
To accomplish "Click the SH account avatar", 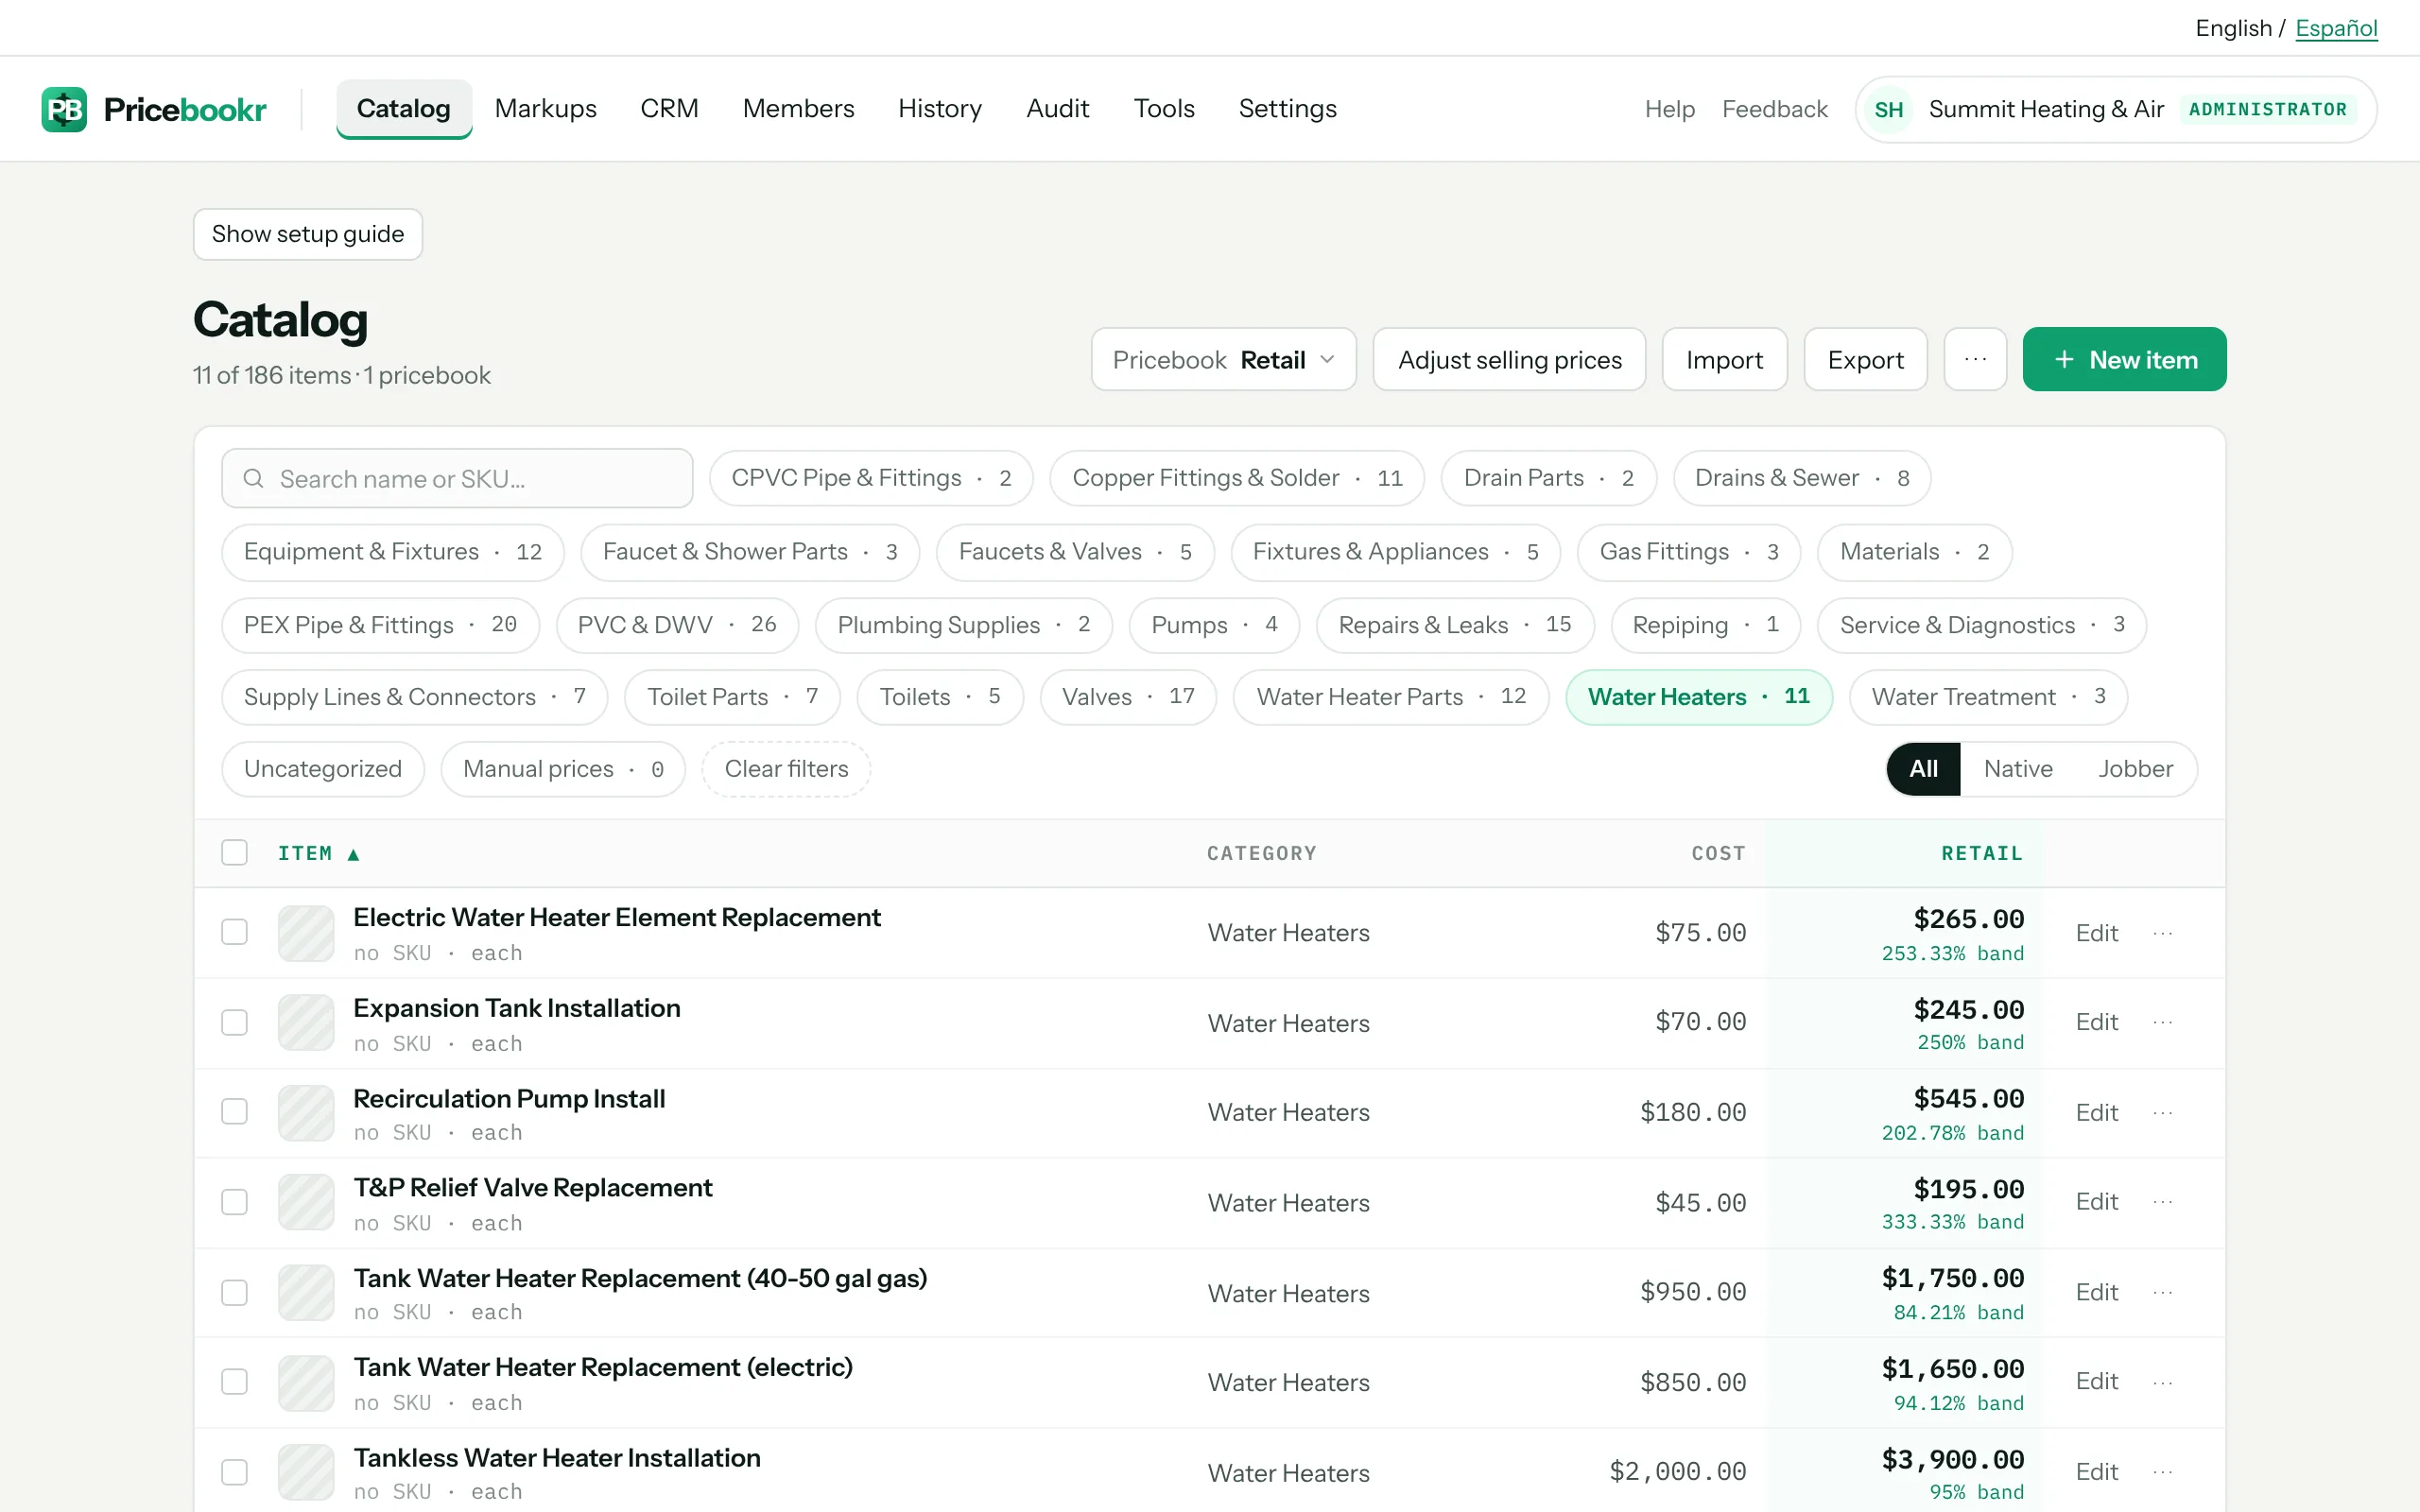I will [1888, 109].
